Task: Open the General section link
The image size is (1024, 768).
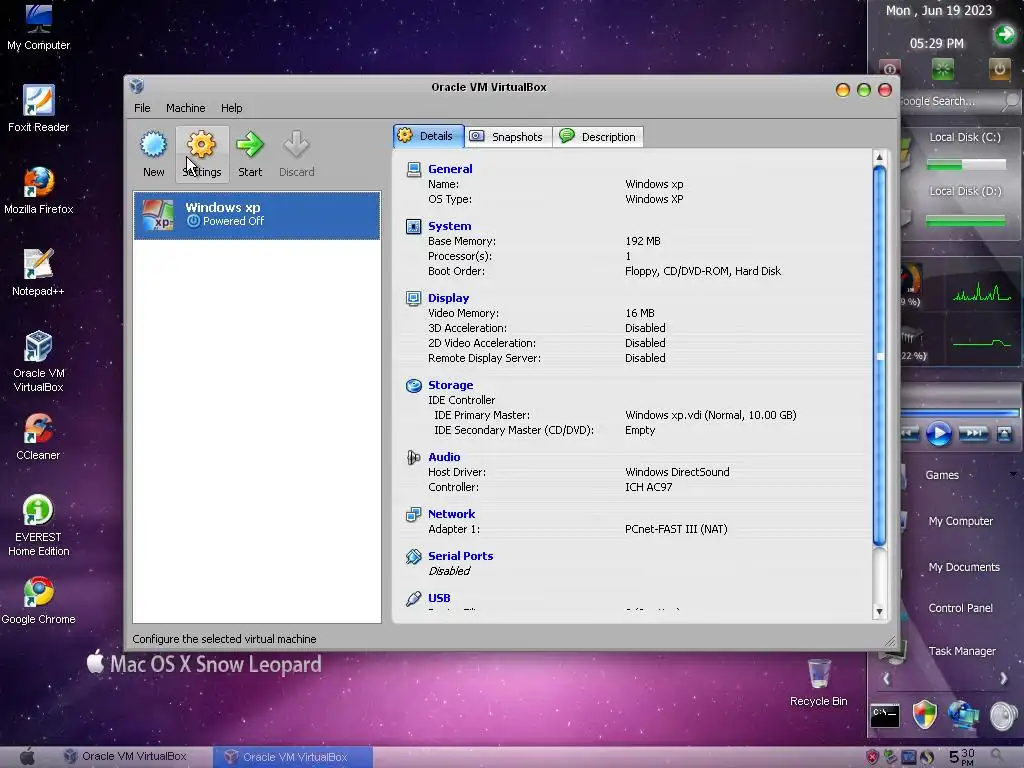Action: (450, 168)
